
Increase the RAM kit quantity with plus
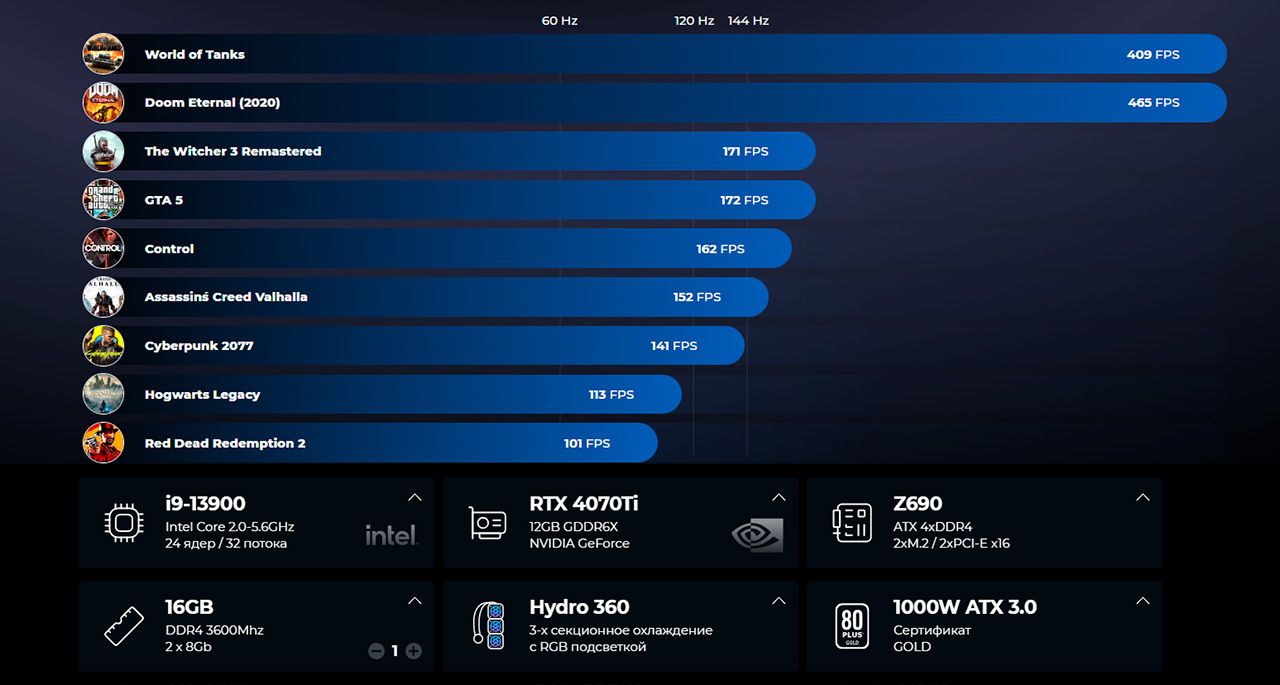[x=413, y=651]
